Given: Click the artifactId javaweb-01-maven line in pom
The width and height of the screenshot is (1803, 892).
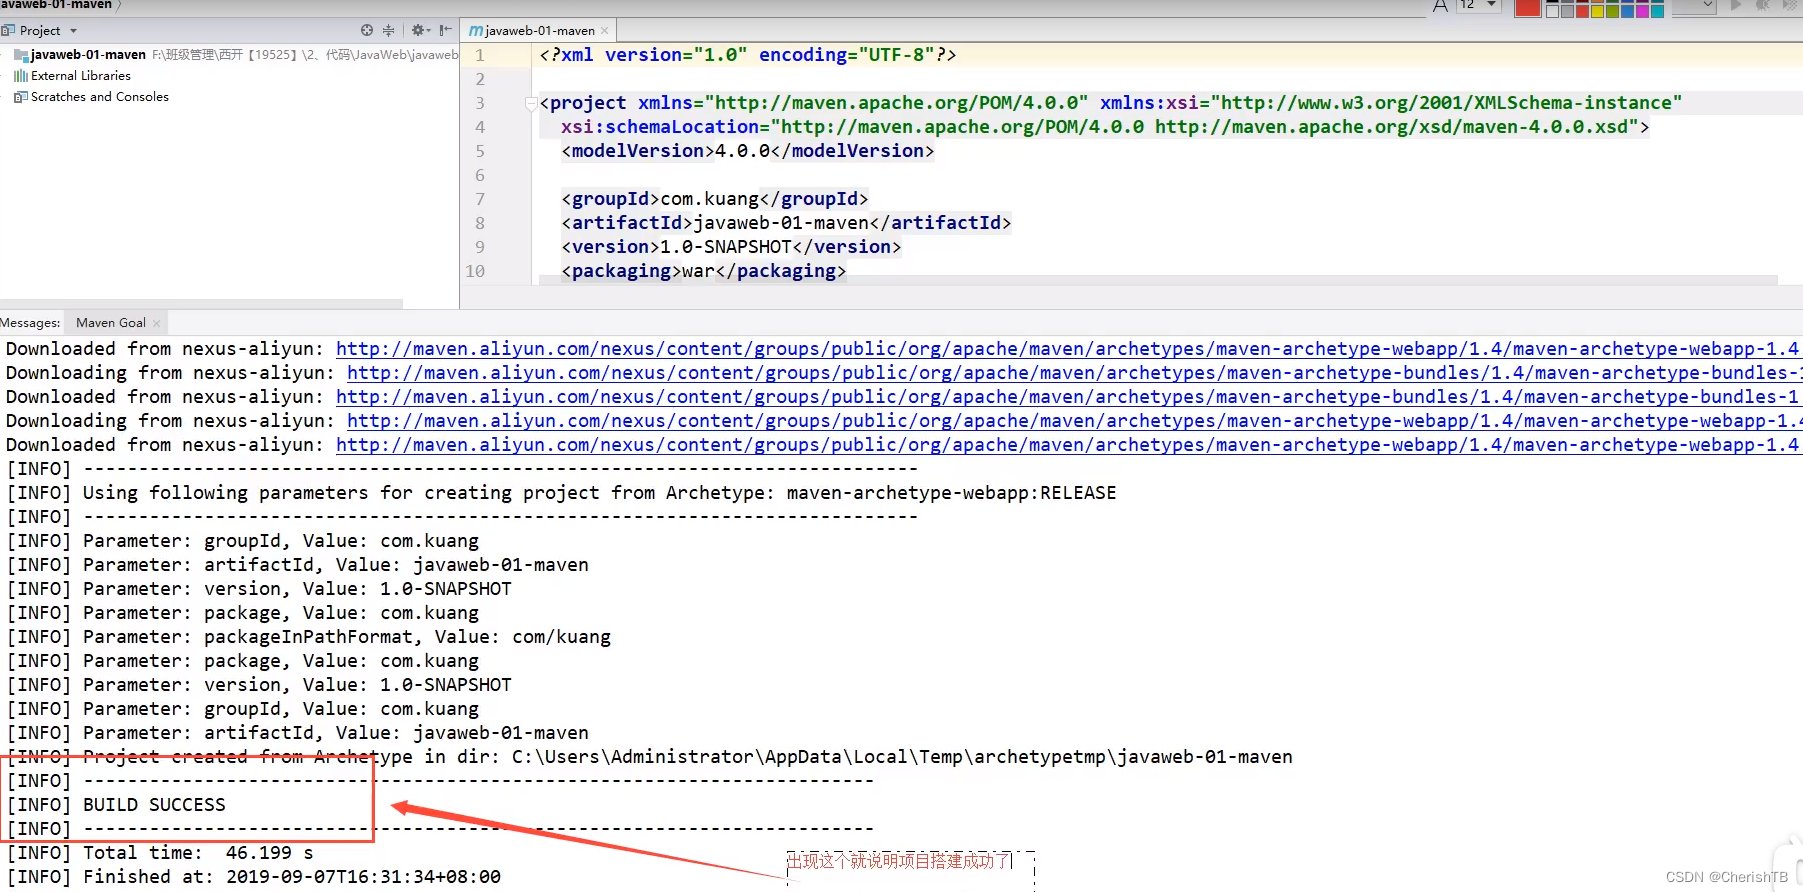Looking at the screenshot, I should pos(786,223).
